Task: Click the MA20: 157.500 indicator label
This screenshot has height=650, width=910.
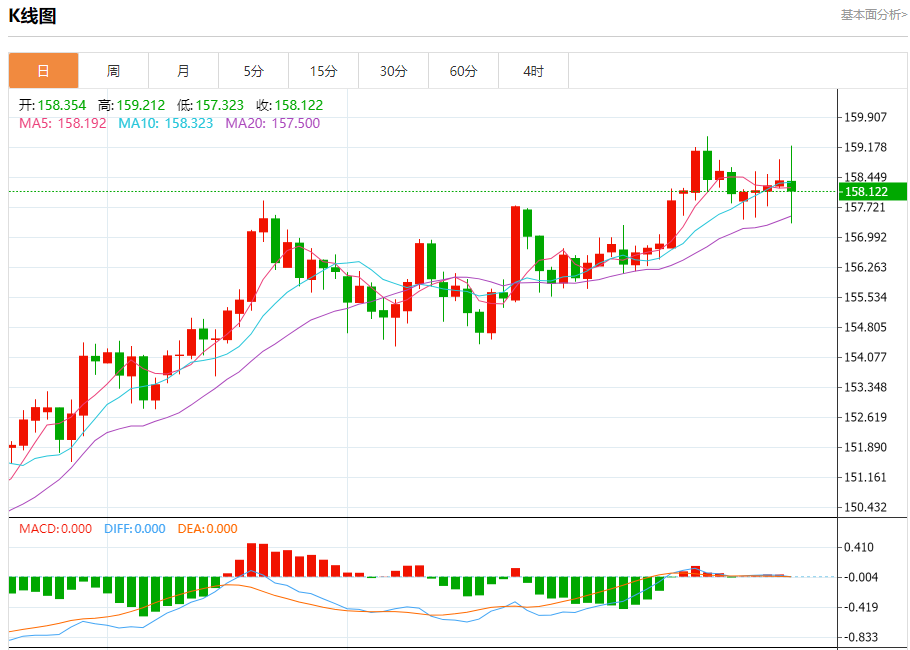Action: 272,123
